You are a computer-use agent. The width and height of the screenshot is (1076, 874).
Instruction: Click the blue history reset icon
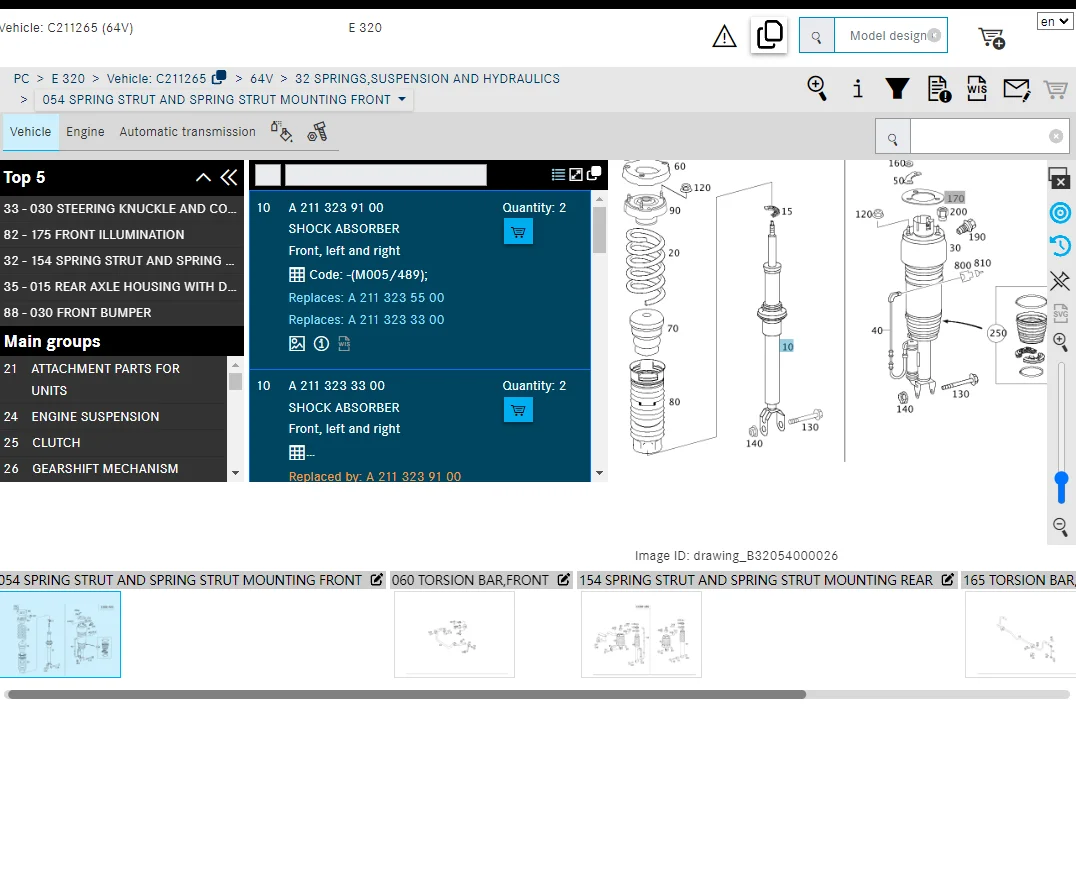1060,246
